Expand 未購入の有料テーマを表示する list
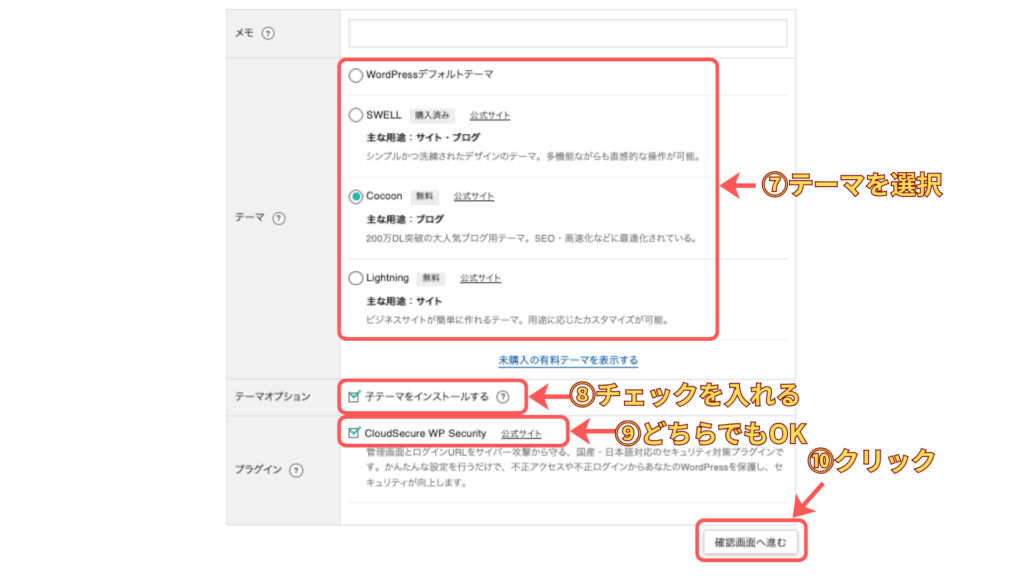This screenshot has height=576, width=1024. (568, 360)
